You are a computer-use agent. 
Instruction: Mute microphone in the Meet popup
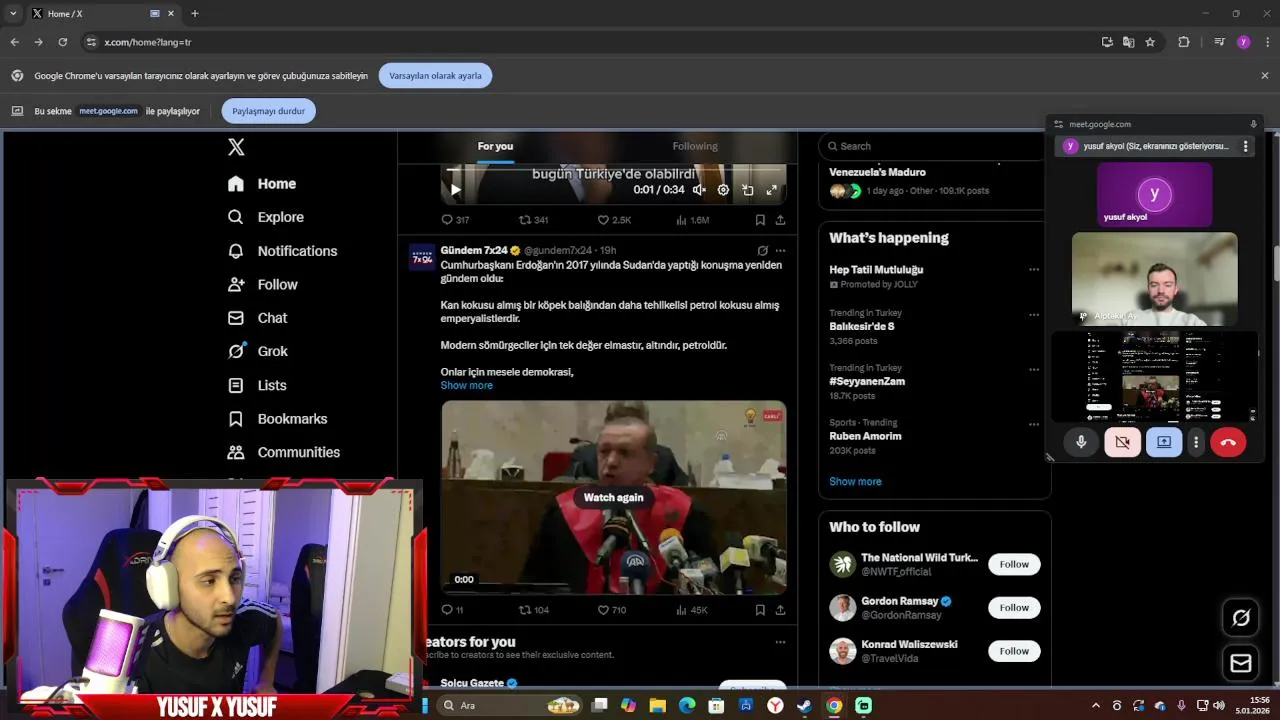click(x=1081, y=442)
